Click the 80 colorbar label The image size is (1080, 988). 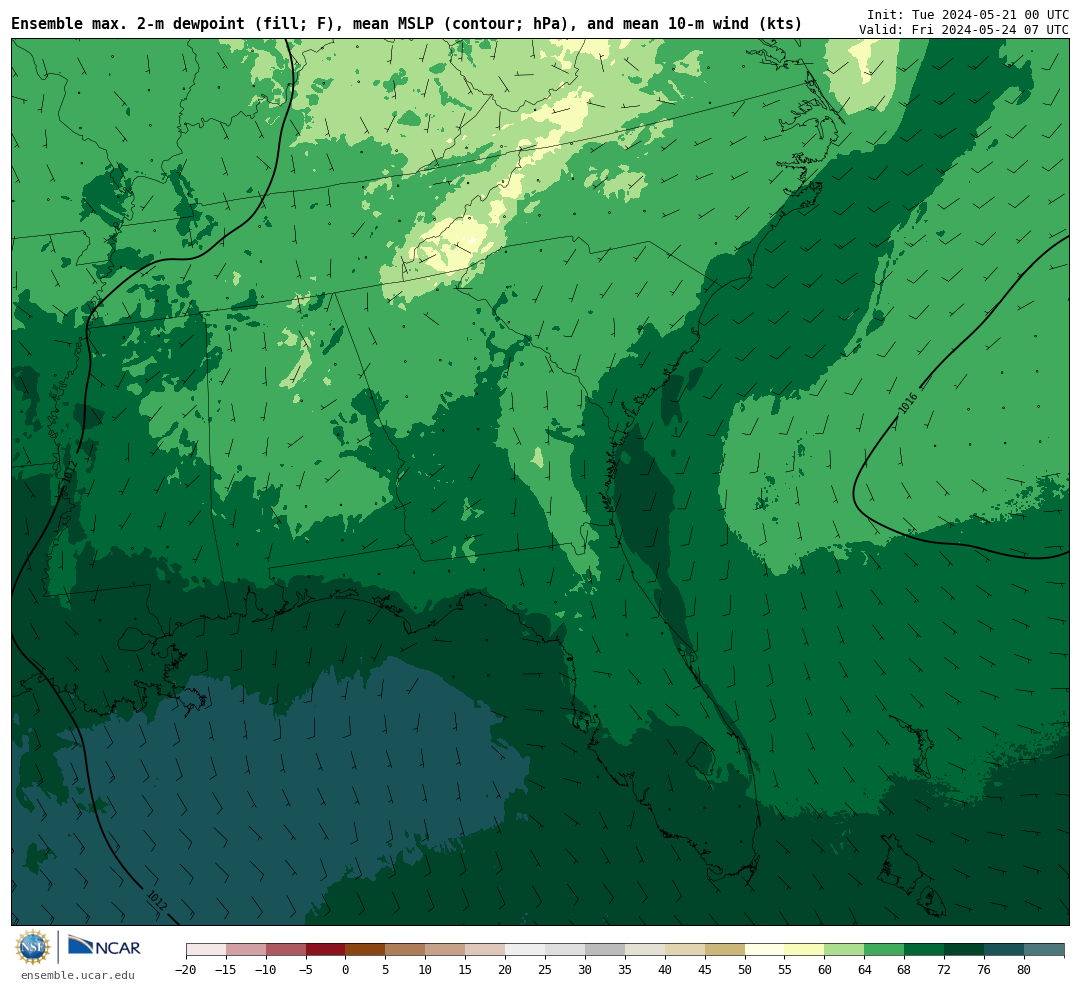pyautogui.click(x=1024, y=969)
